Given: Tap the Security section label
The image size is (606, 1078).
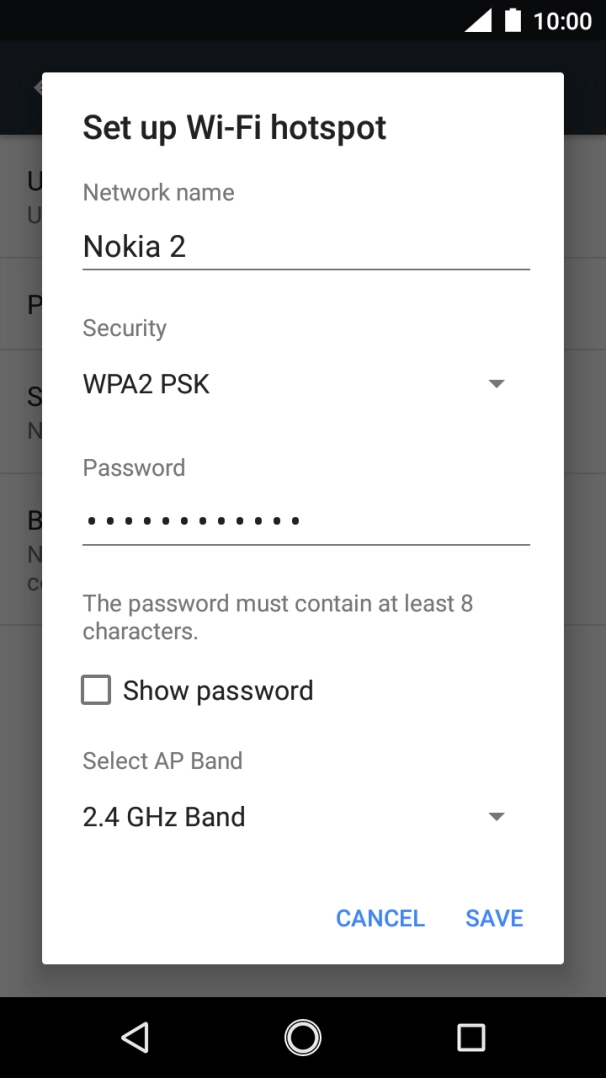Looking at the screenshot, I should [x=124, y=327].
